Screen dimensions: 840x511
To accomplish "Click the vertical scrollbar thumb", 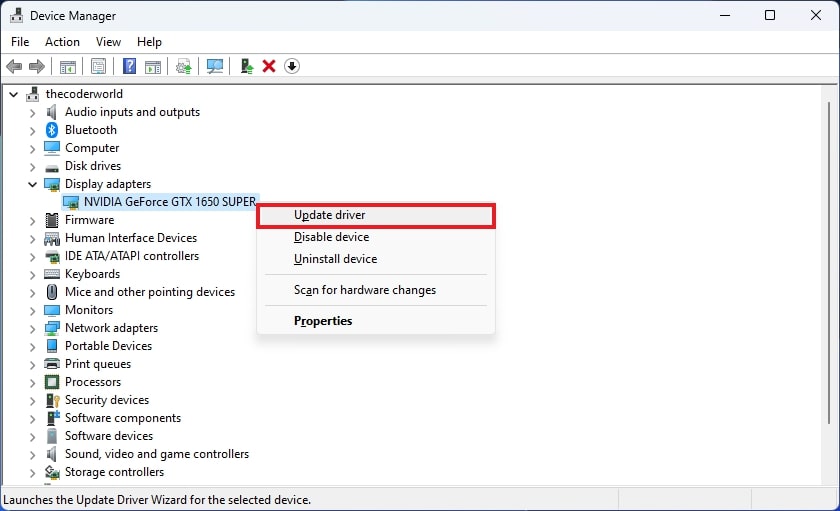I will [829, 262].
